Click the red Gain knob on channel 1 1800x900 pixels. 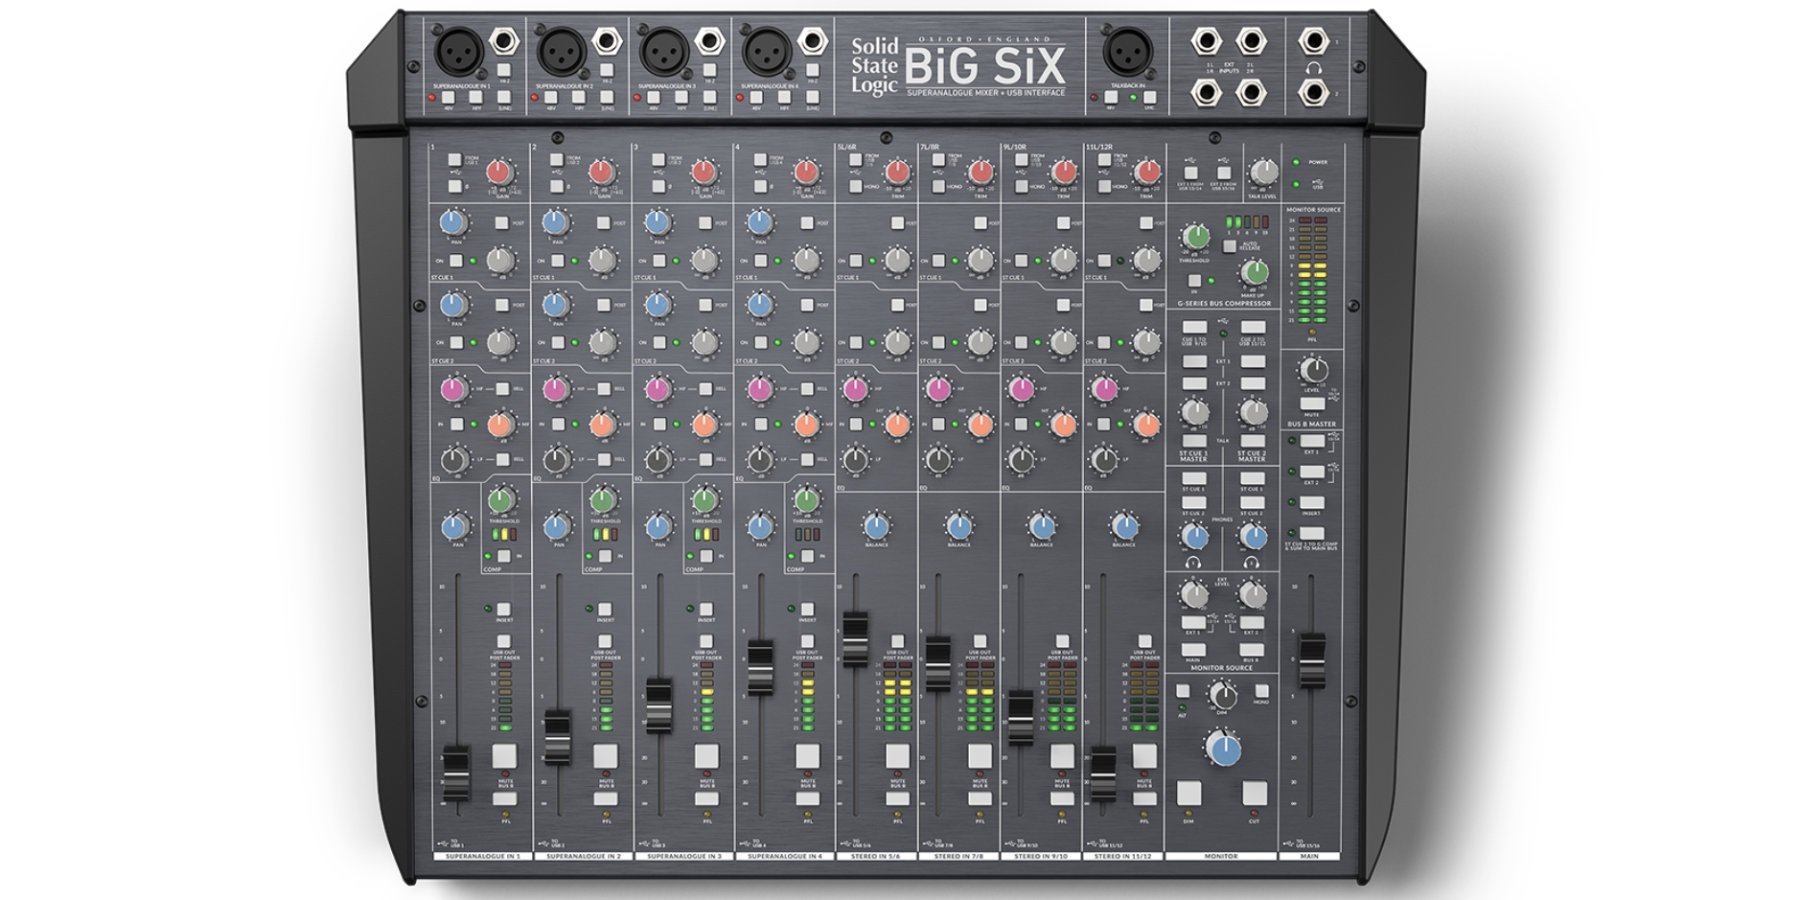498,173
